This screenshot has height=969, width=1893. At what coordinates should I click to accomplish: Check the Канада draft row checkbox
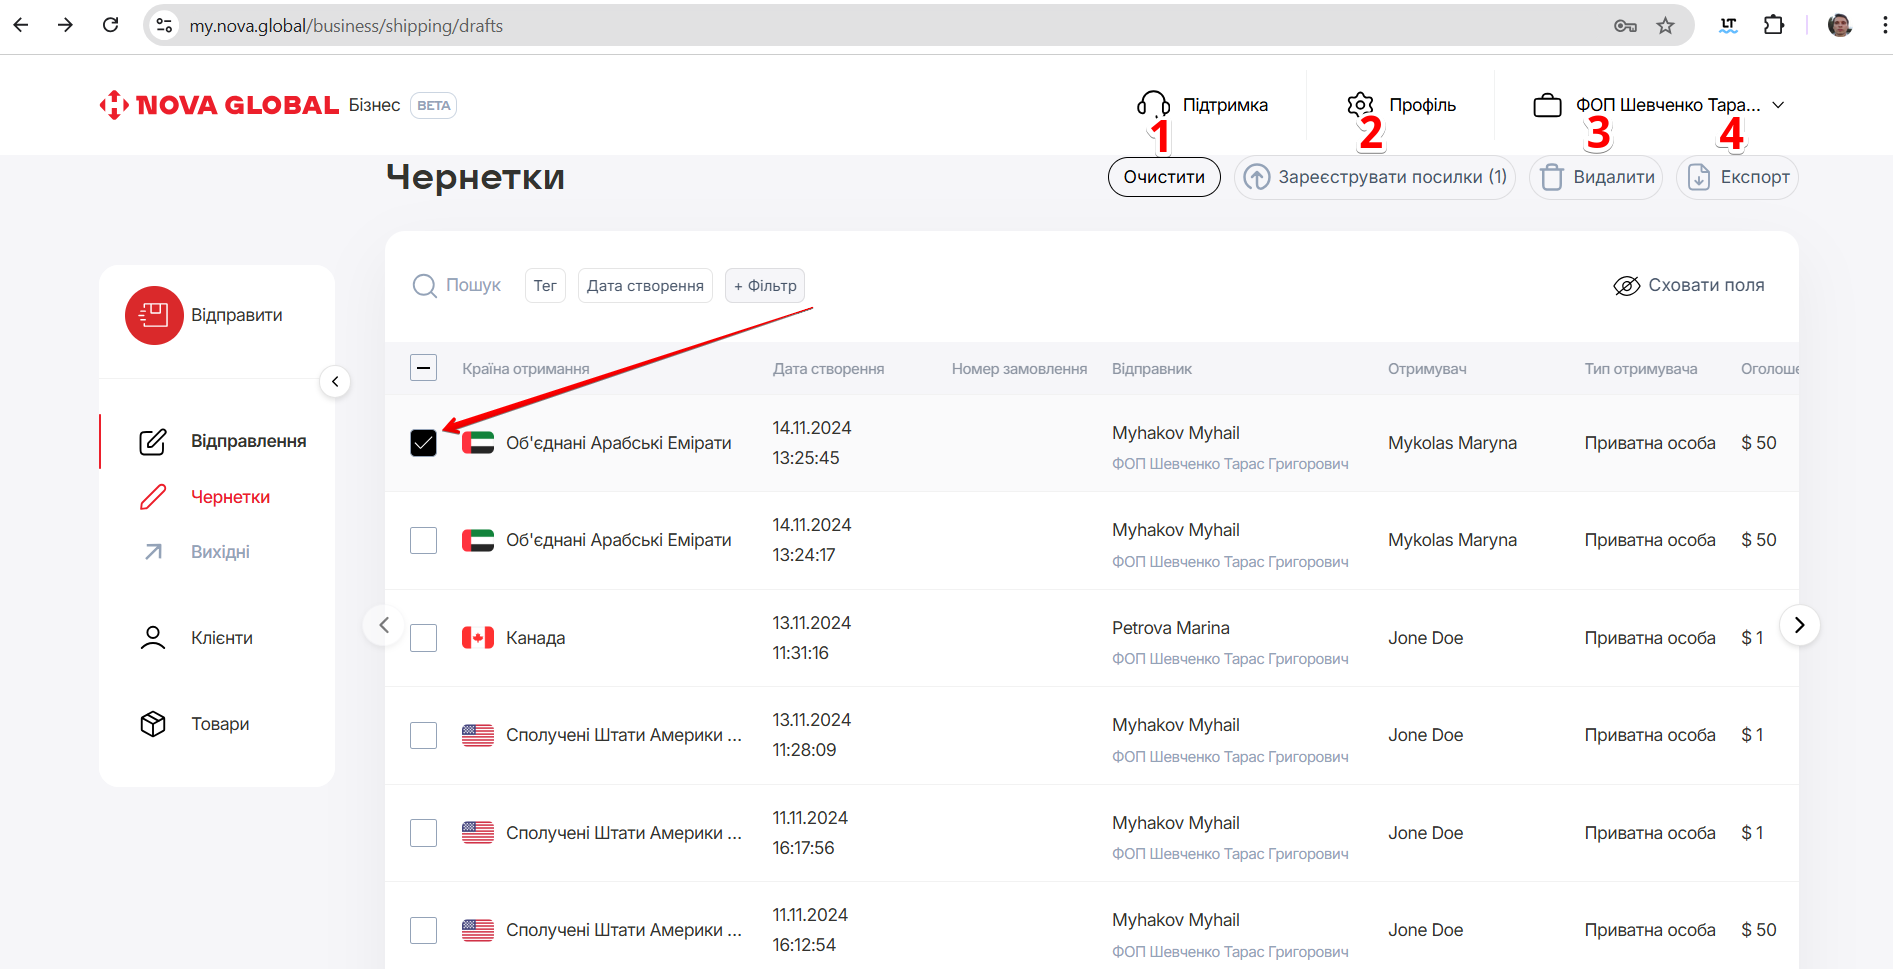coord(424,638)
